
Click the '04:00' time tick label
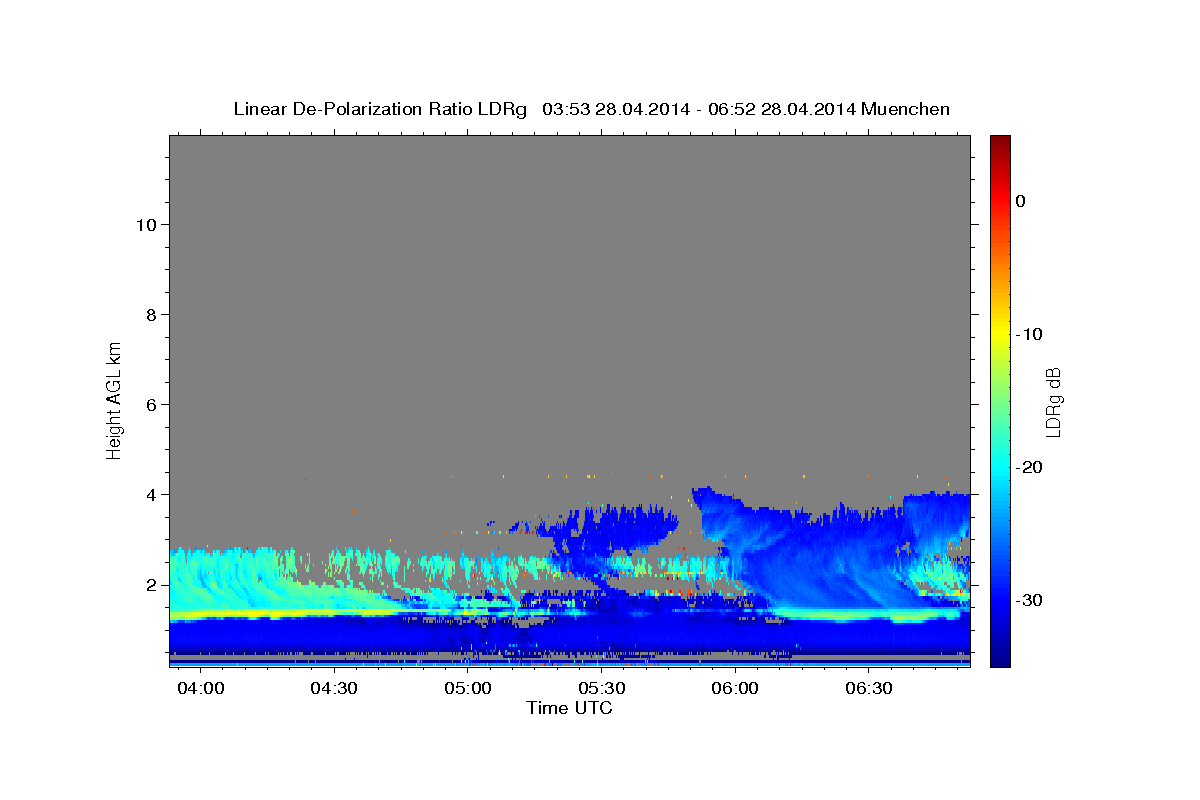pyautogui.click(x=200, y=689)
